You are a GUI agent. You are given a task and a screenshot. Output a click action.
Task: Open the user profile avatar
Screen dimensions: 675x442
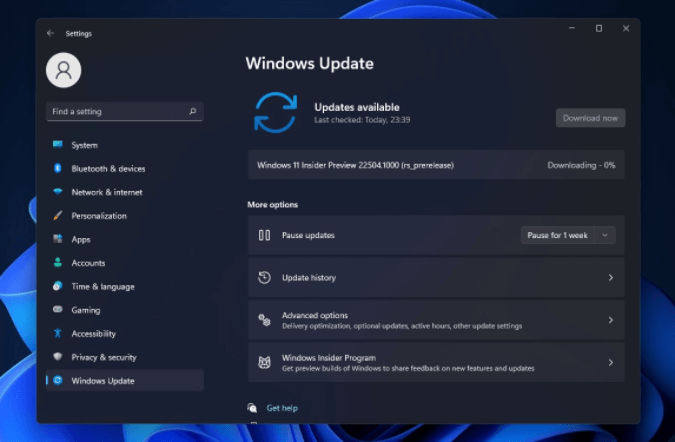pos(64,70)
